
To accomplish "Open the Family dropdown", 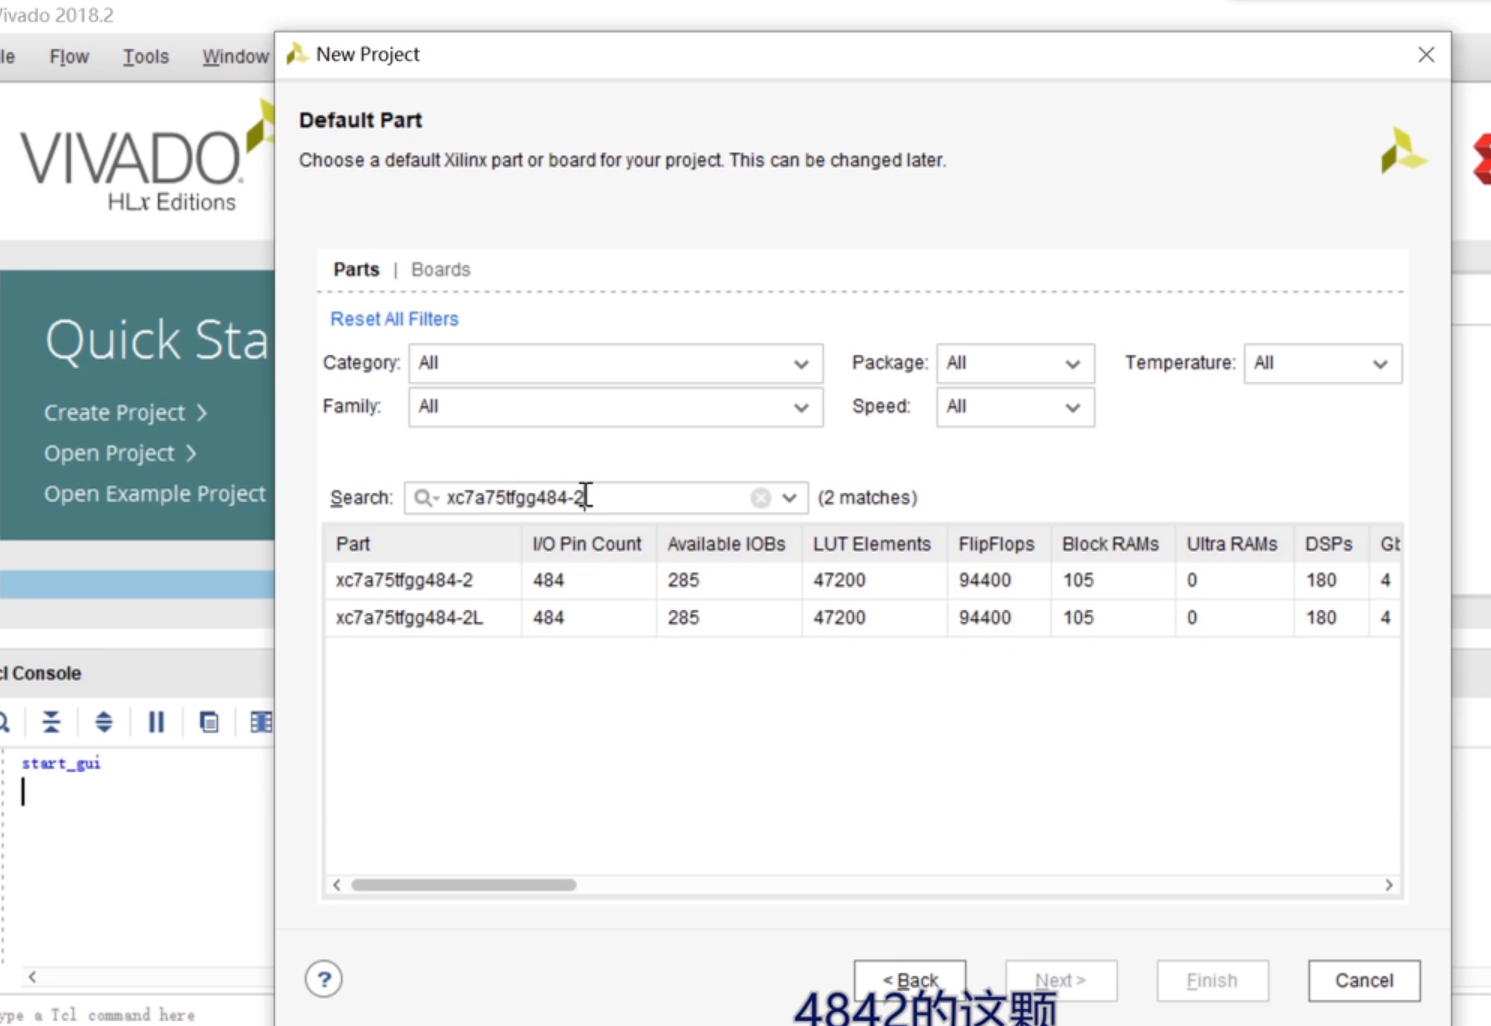I will point(615,407).
